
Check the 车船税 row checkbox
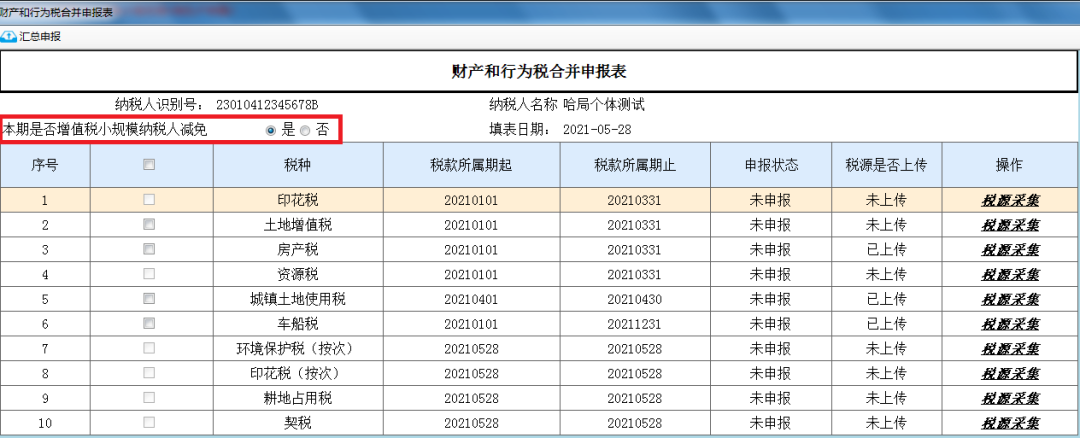coord(149,323)
